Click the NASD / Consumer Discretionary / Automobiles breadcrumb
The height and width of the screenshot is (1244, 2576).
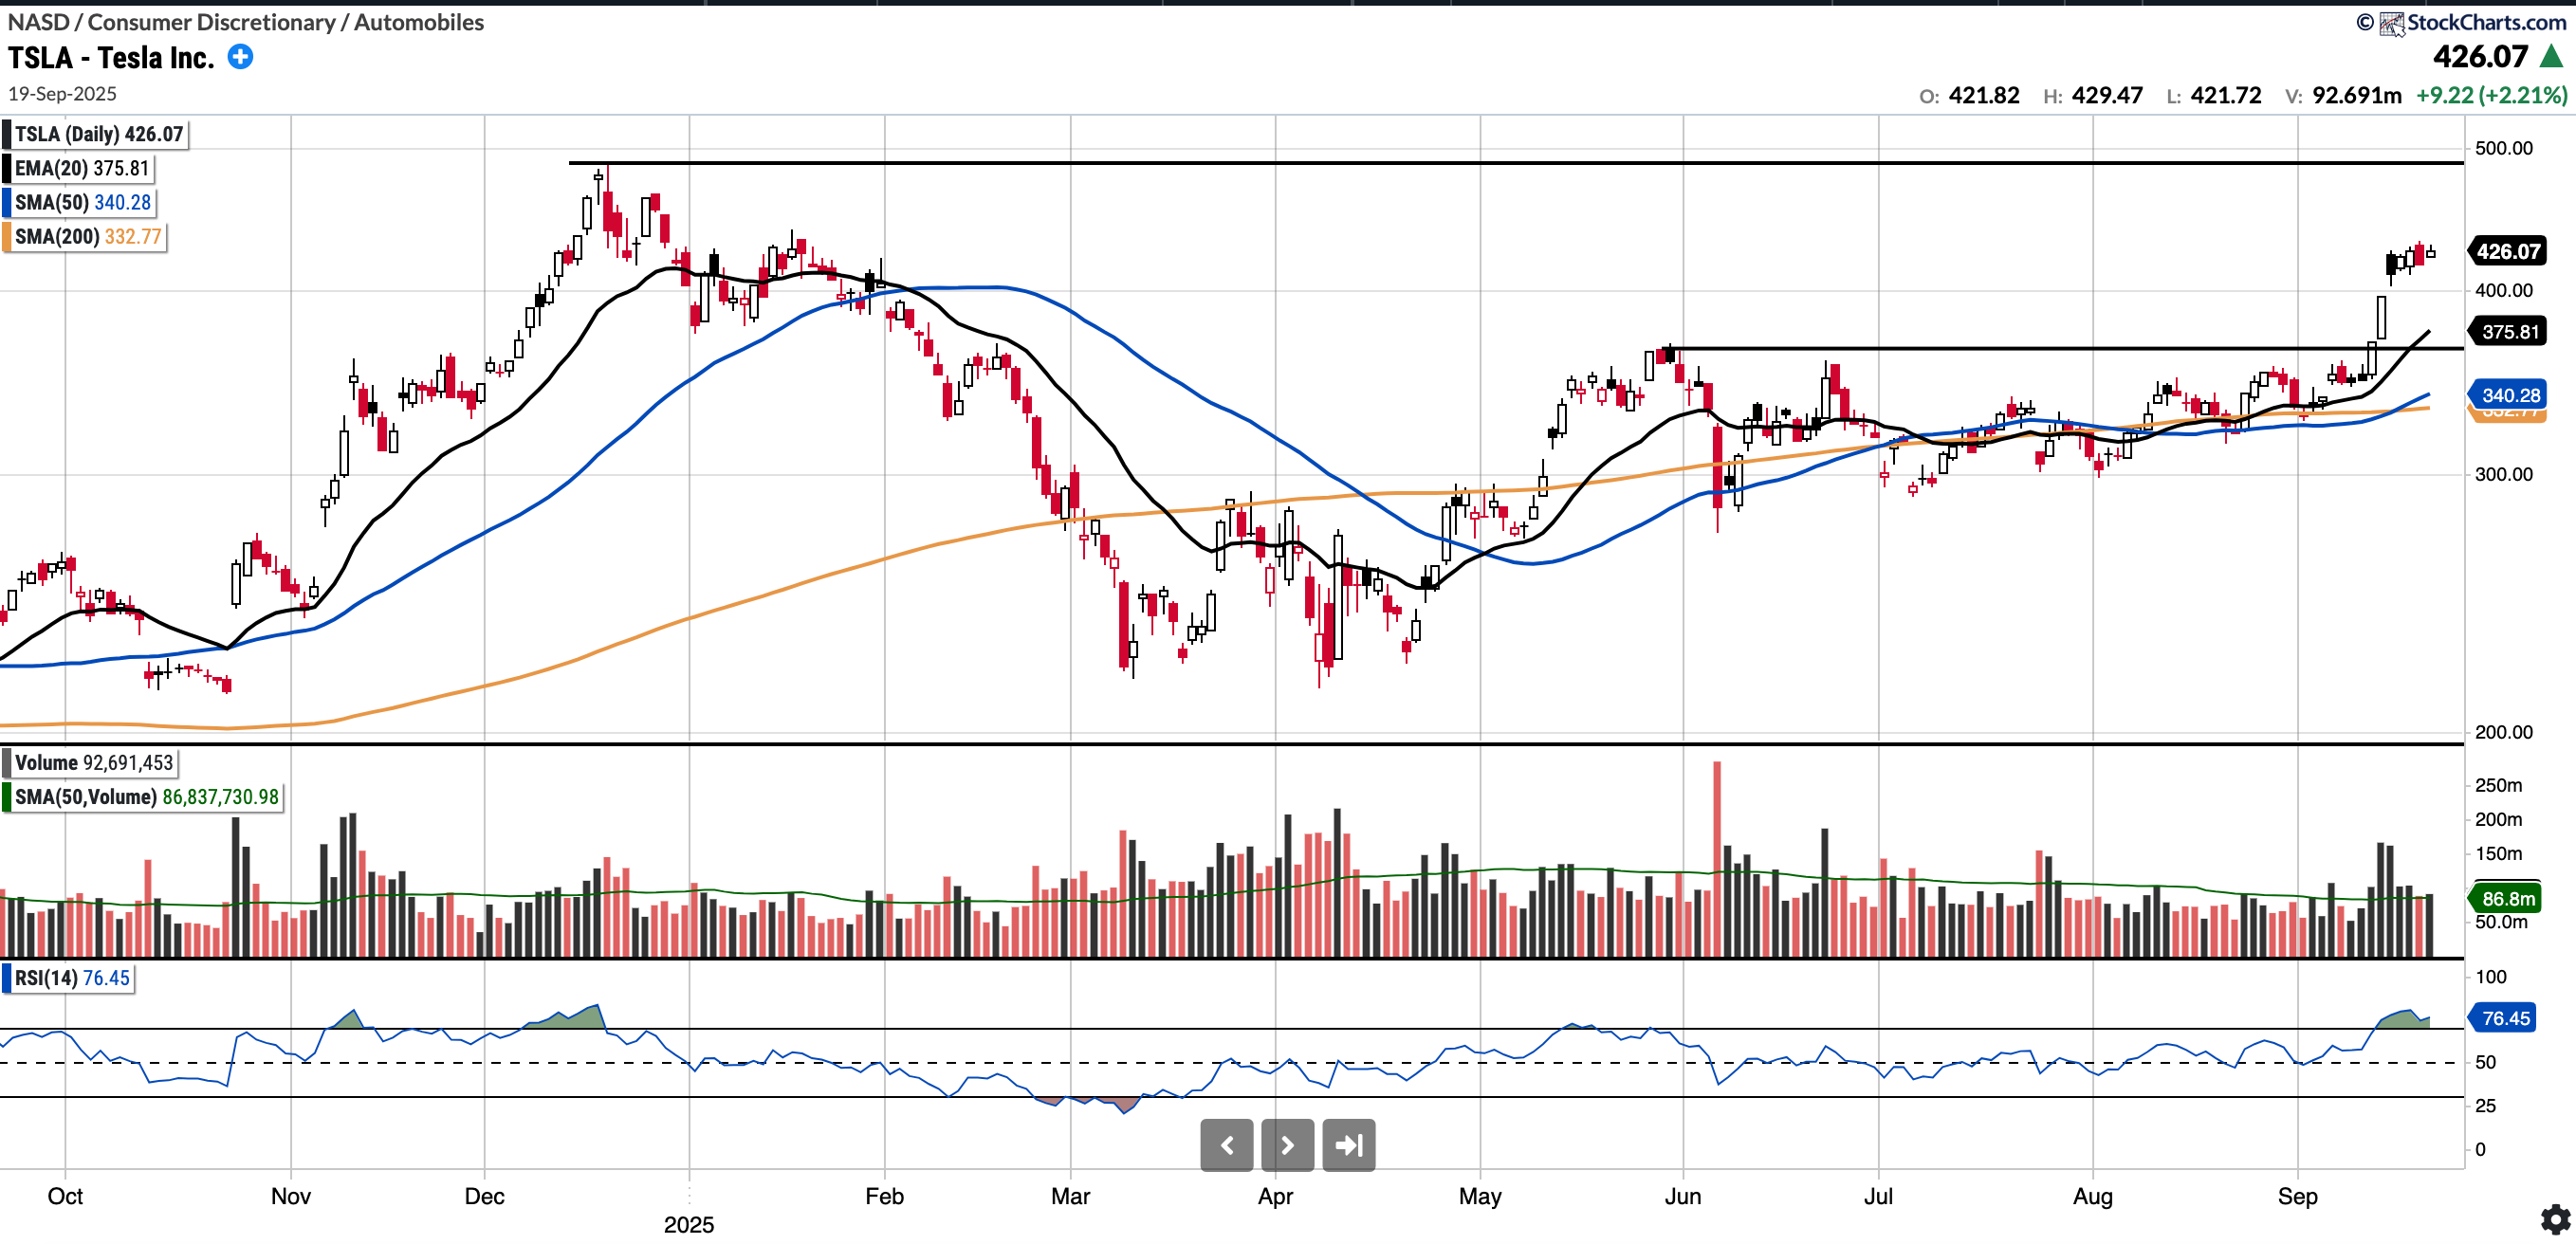coord(246,22)
